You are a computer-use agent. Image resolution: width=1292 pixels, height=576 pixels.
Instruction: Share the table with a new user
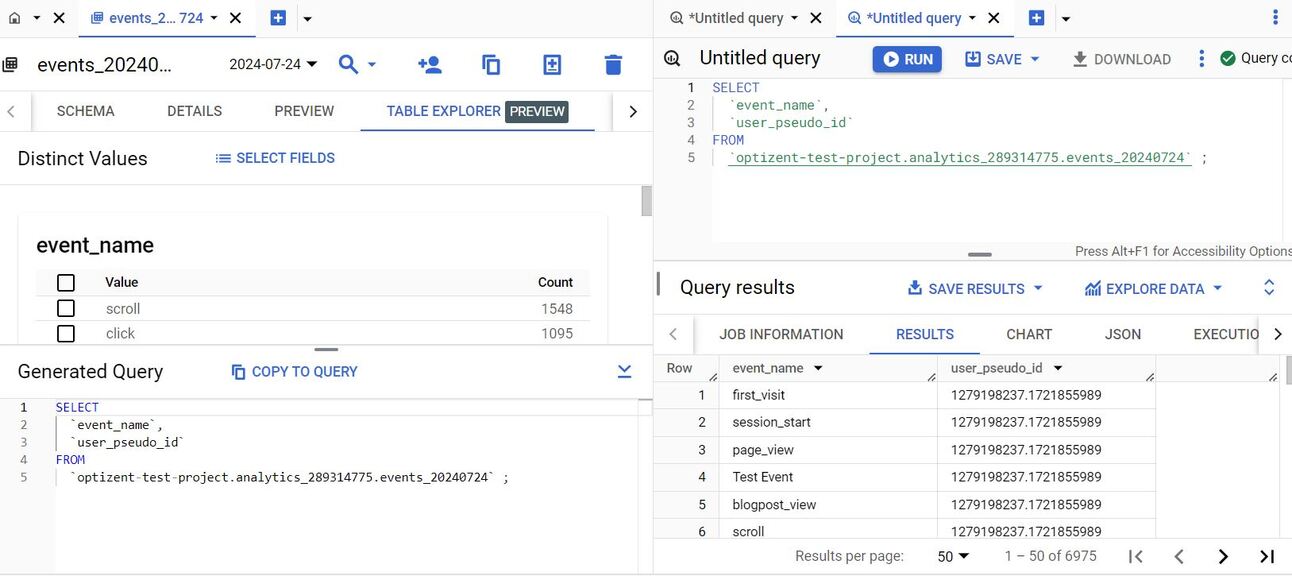pyautogui.click(x=429, y=63)
